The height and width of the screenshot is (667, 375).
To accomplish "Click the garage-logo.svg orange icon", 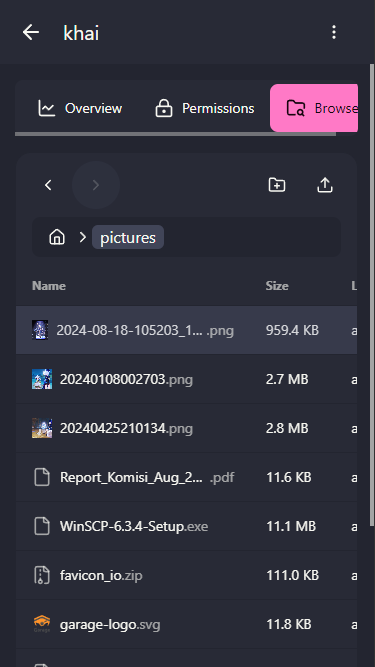I will click(x=42, y=624).
